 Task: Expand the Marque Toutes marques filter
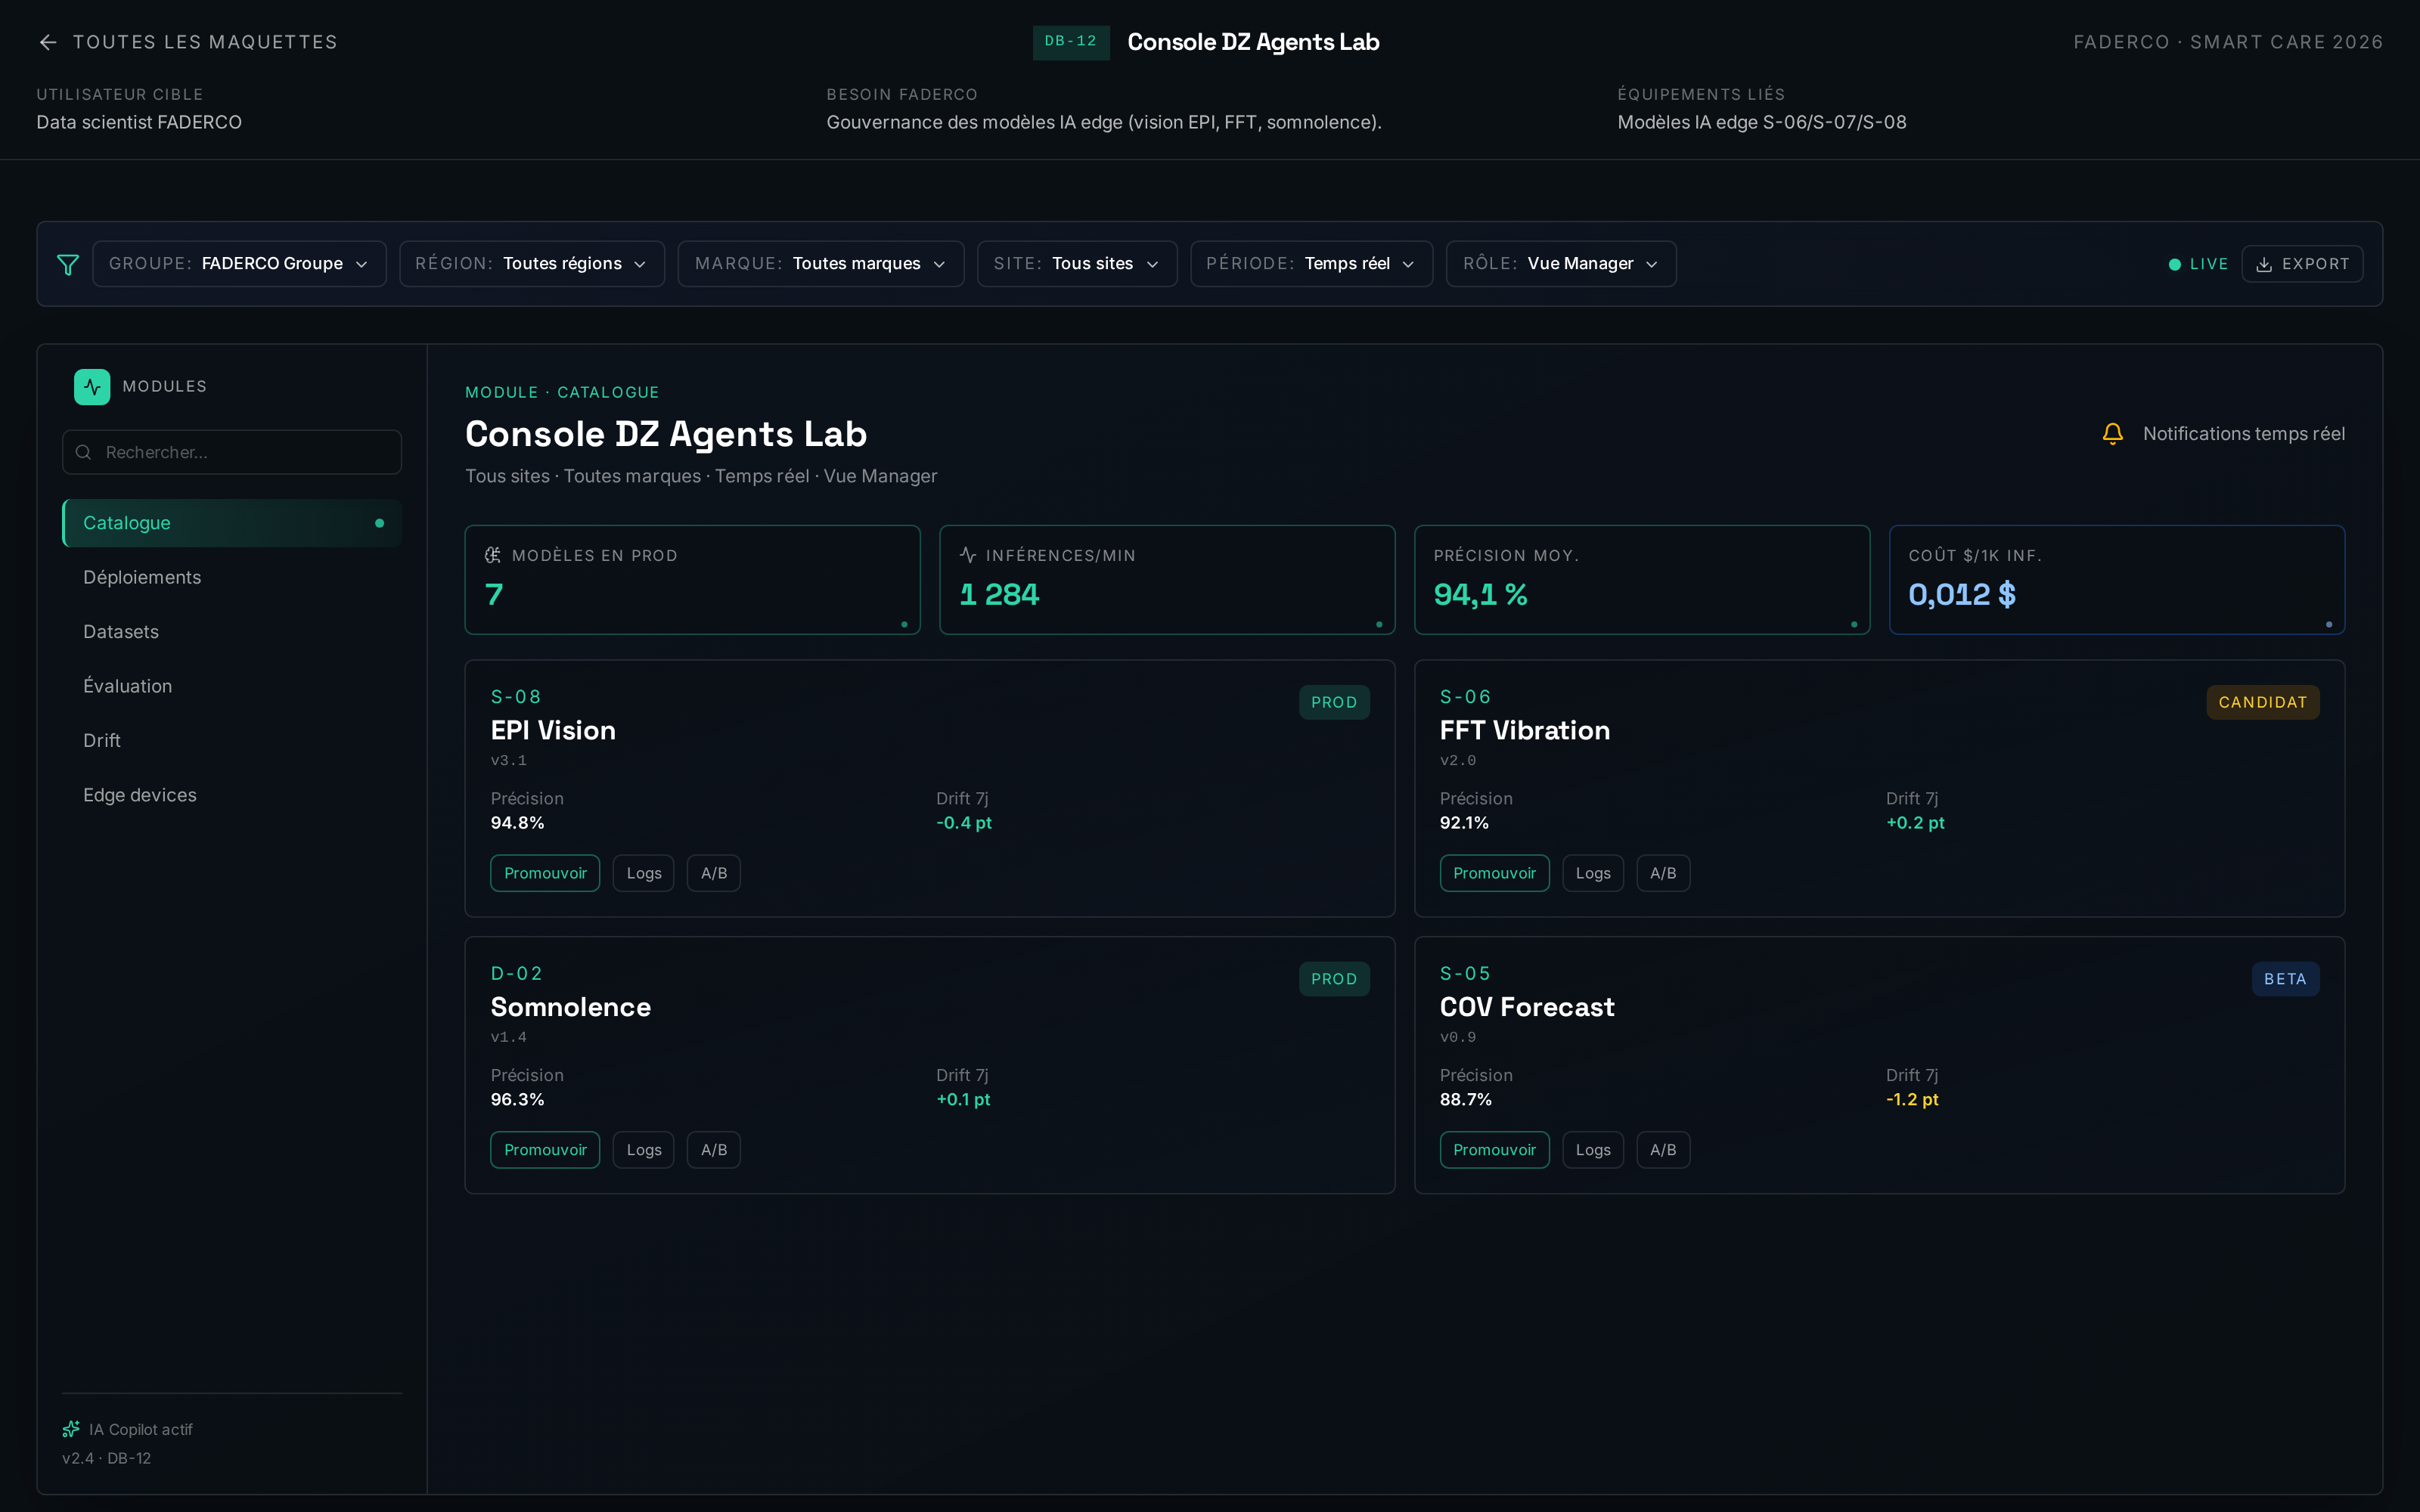(821, 264)
